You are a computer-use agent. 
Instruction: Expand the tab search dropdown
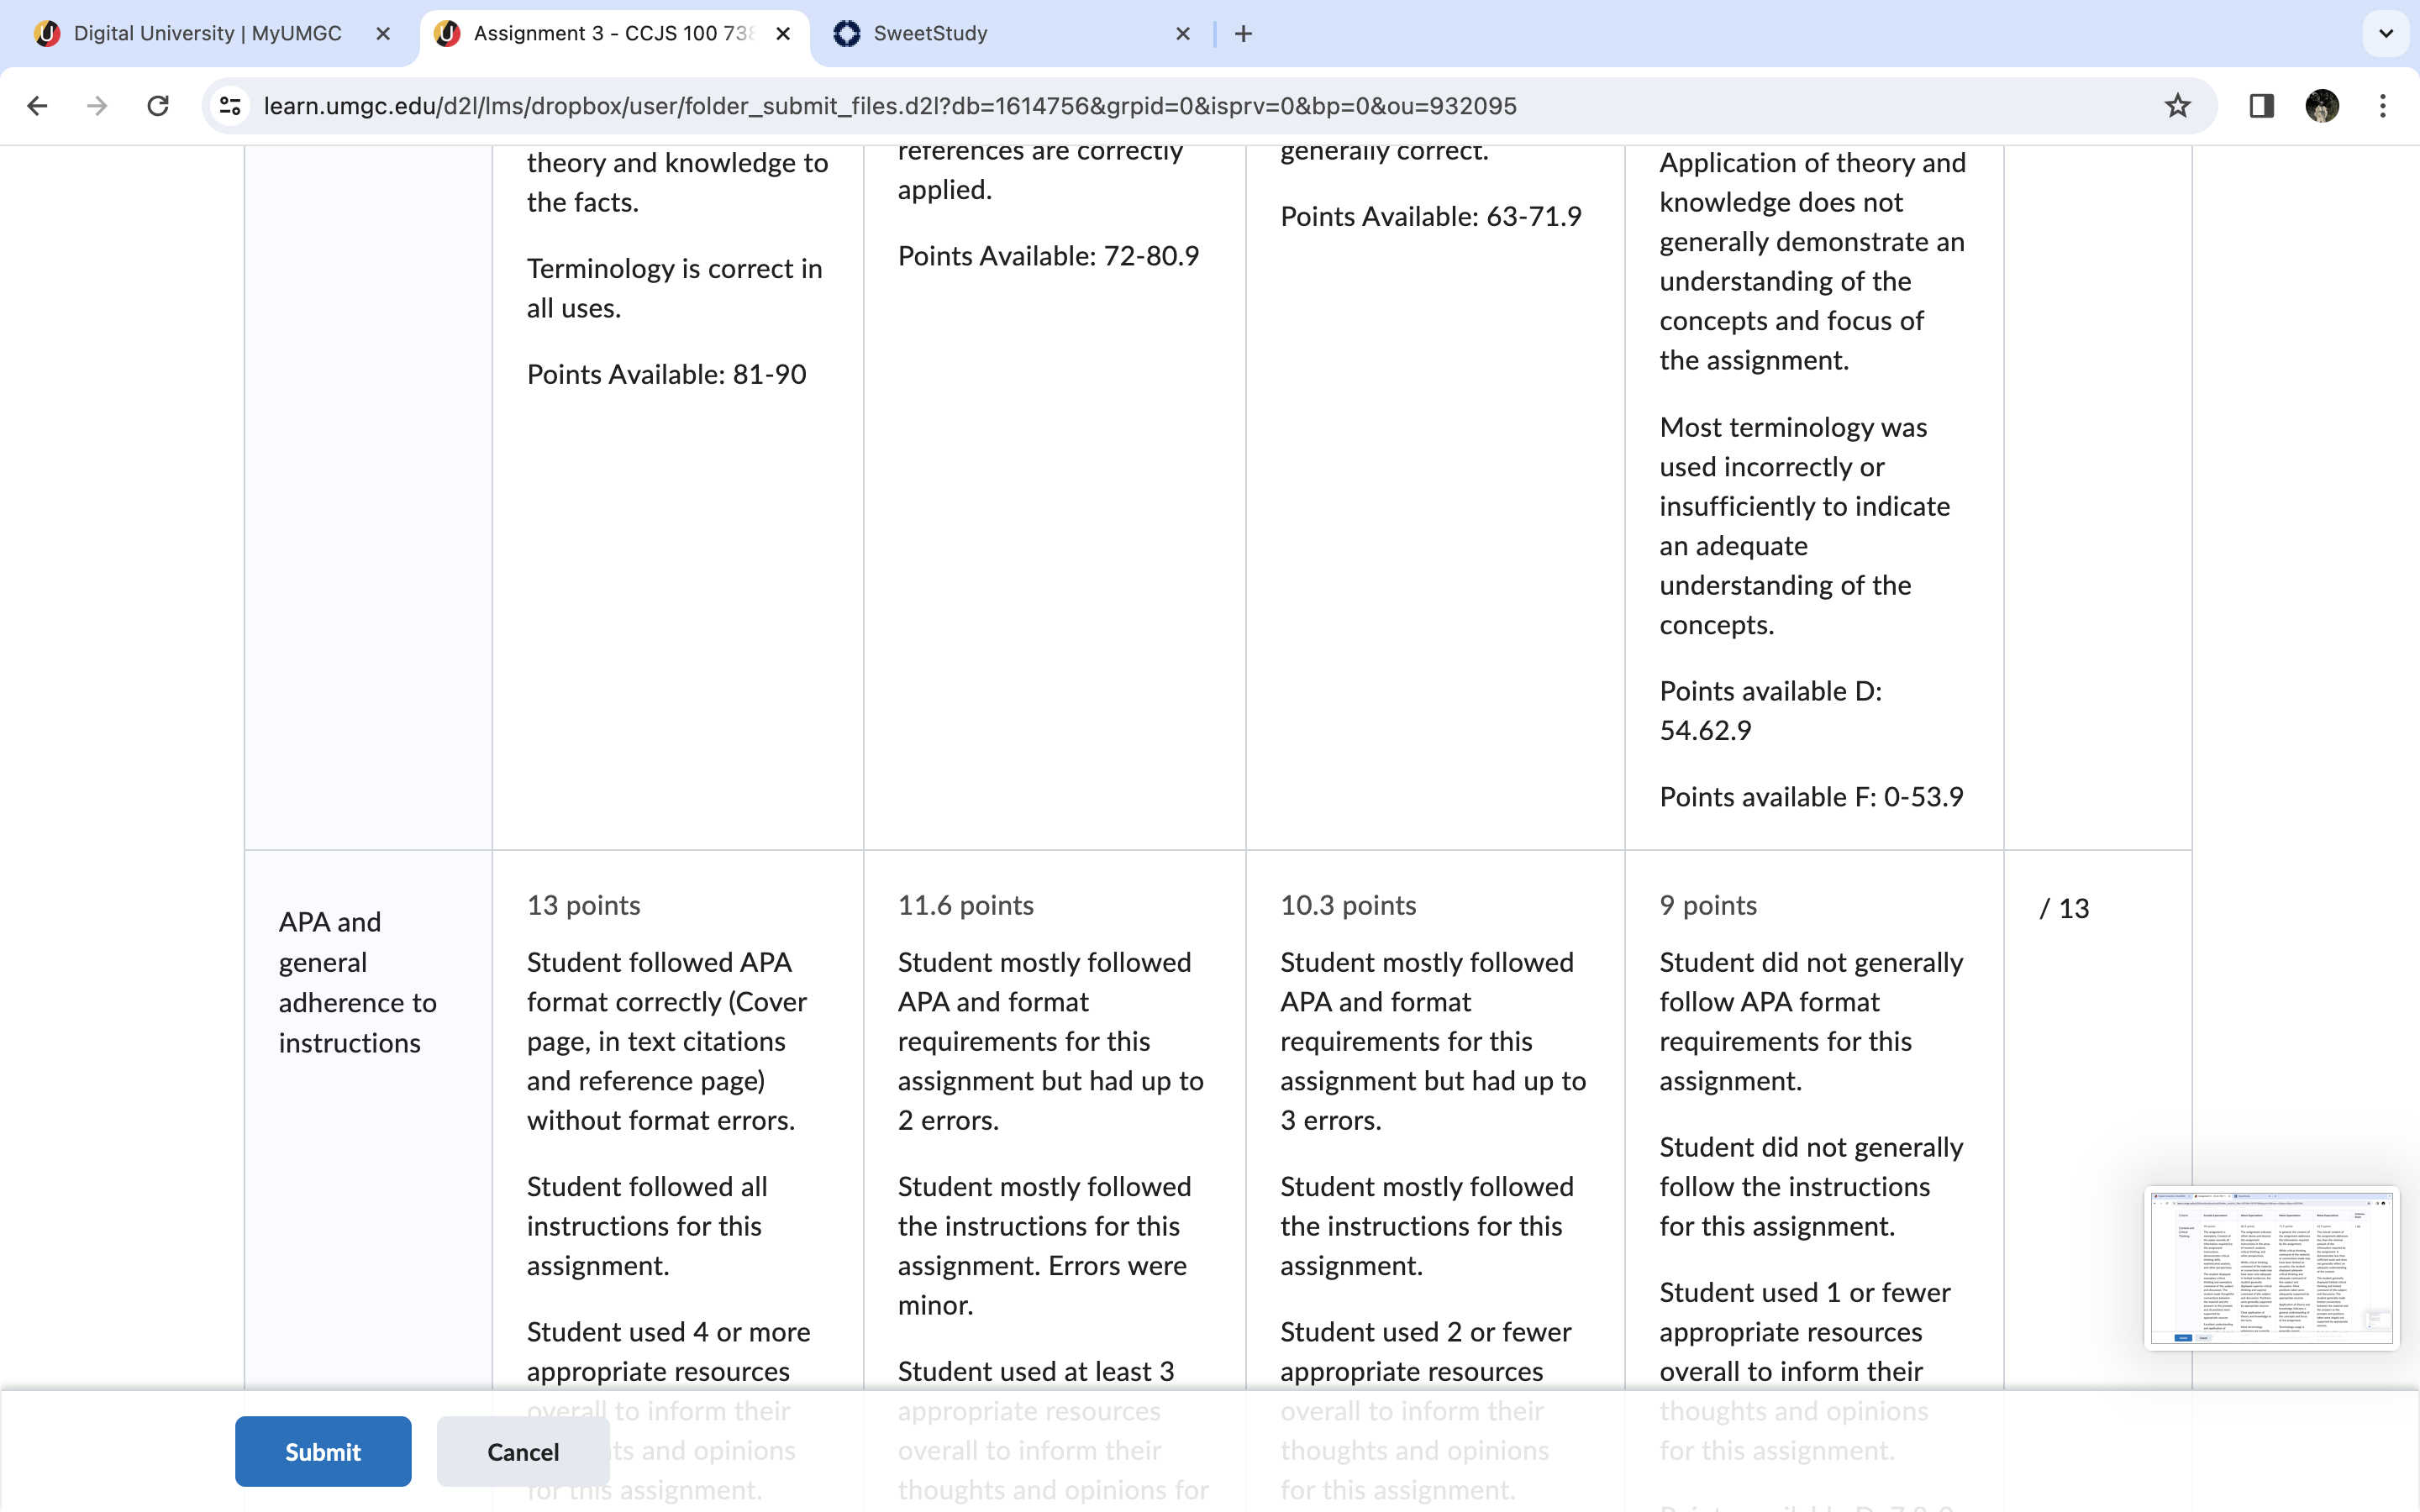click(2386, 34)
